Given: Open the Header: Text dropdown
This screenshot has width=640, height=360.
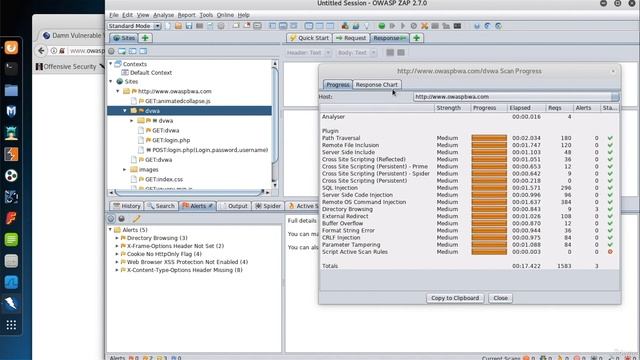Looking at the screenshot, I should [x=309, y=53].
